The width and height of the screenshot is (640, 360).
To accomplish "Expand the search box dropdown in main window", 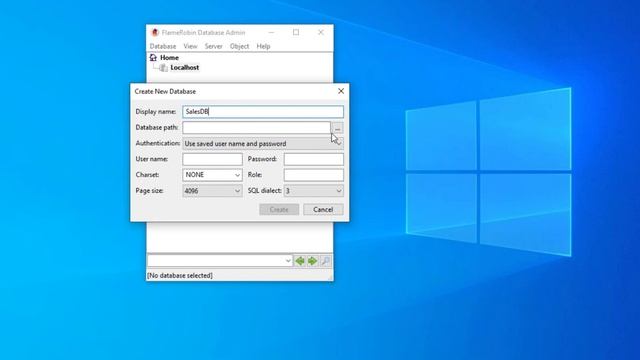I will pos(288,261).
